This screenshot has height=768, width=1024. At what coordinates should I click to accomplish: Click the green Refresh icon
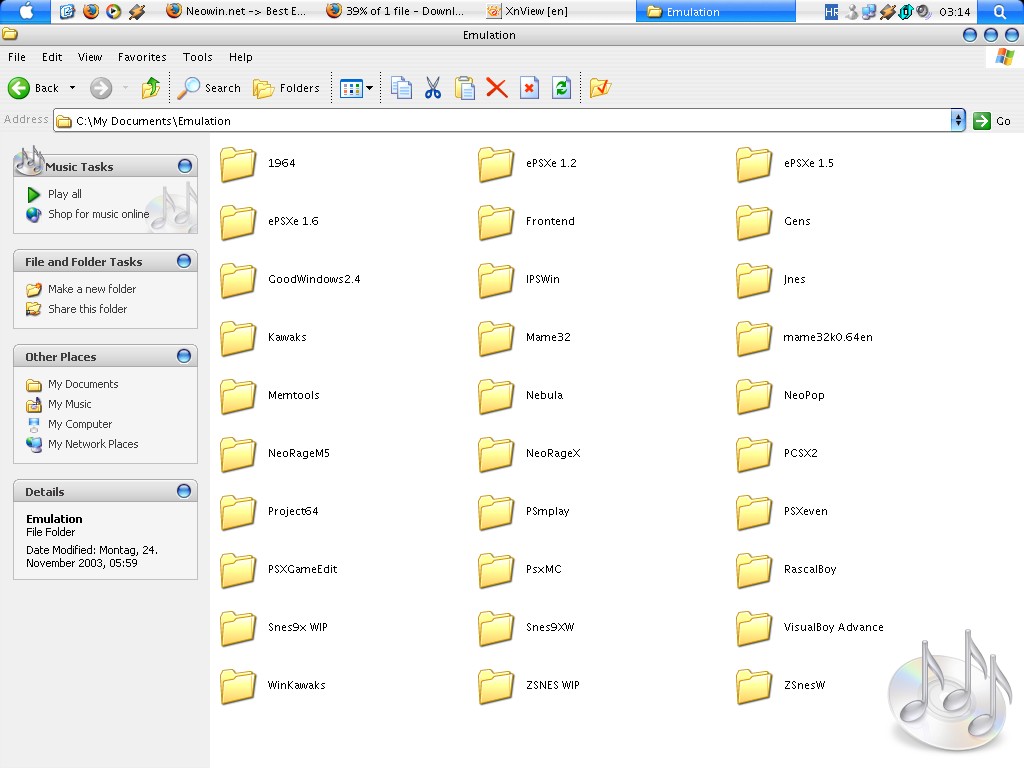pyautogui.click(x=561, y=88)
